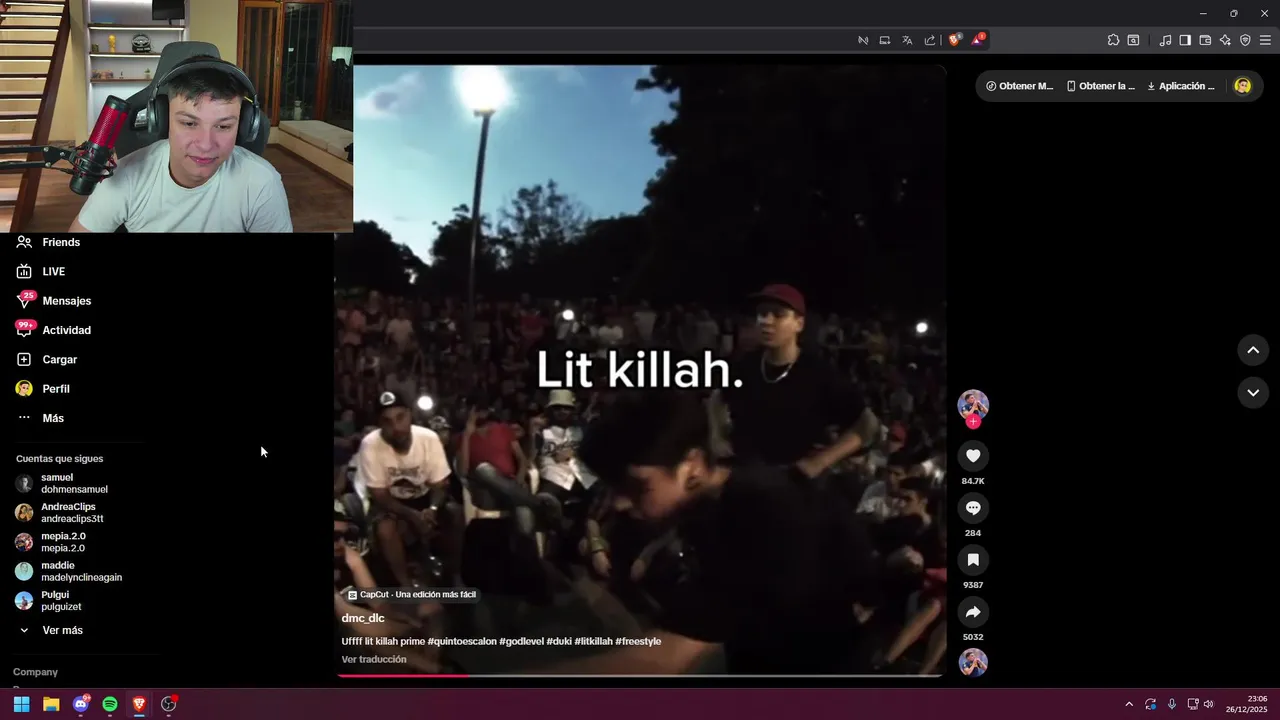The image size is (1280, 720).
Task: Open Leo AI sparkle icon
Action: 1225,40
